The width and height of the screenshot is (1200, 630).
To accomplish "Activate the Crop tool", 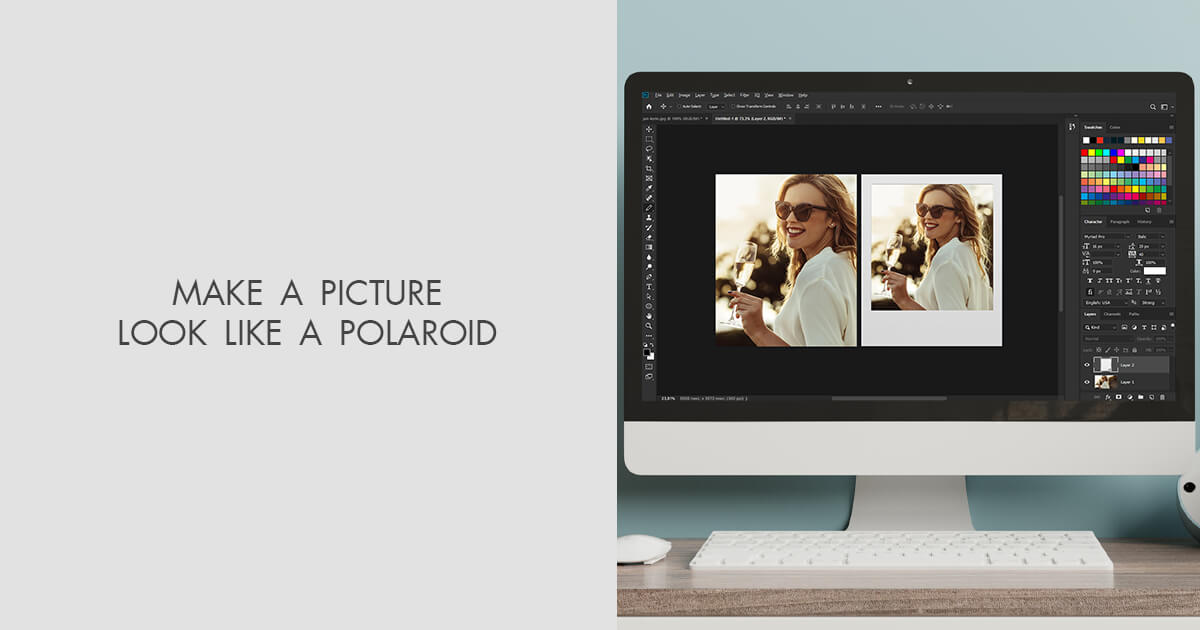I will click(x=647, y=168).
